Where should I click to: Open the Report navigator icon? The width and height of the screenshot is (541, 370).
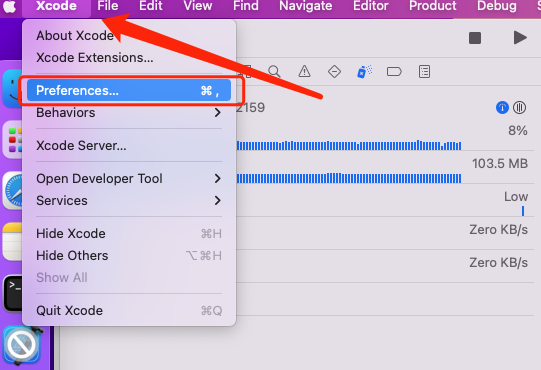(424, 72)
